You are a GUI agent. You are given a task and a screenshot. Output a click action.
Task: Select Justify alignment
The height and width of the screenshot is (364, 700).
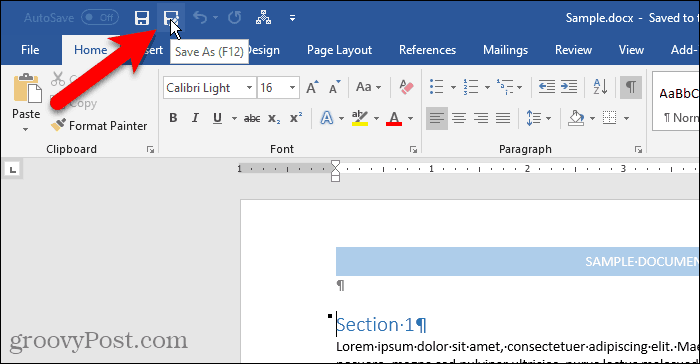(x=503, y=118)
